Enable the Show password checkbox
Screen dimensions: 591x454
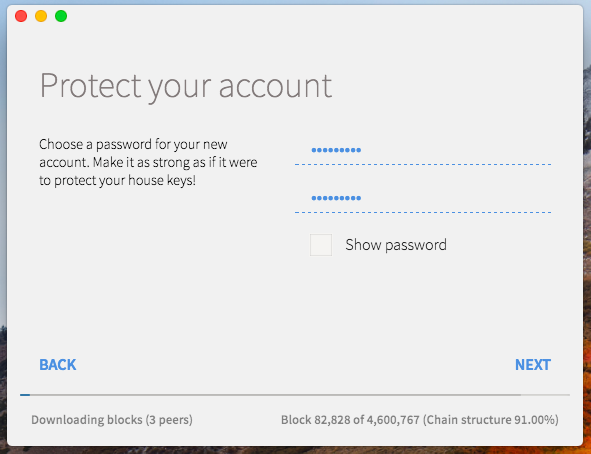point(321,245)
